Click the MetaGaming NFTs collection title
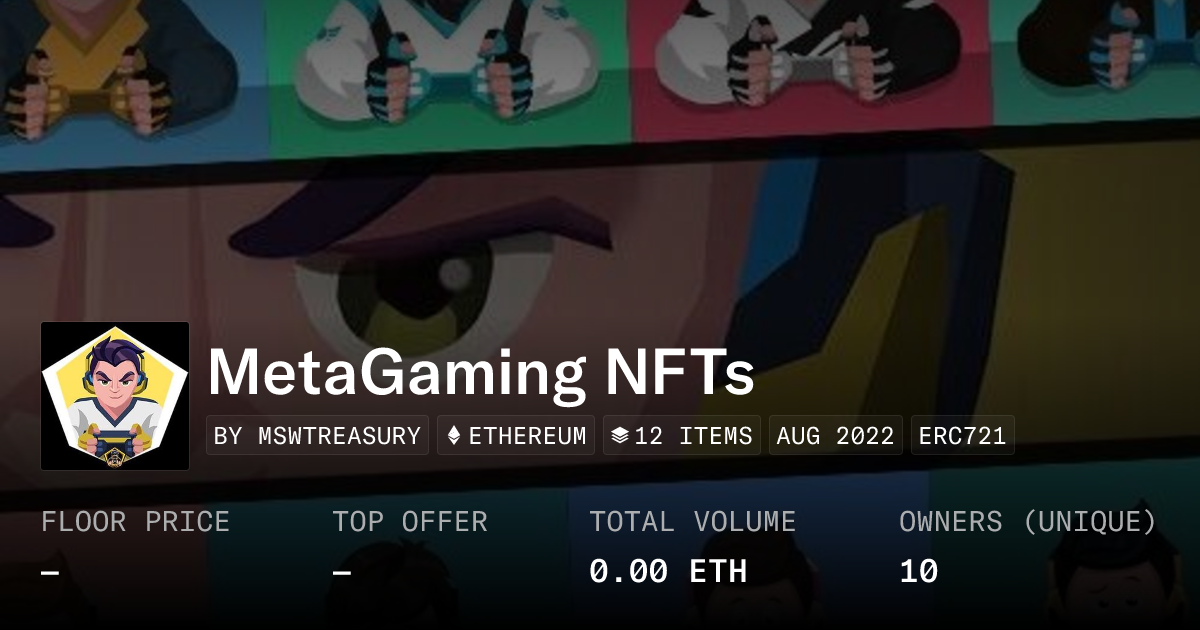Image resolution: width=1200 pixels, height=630 pixels. click(481, 373)
